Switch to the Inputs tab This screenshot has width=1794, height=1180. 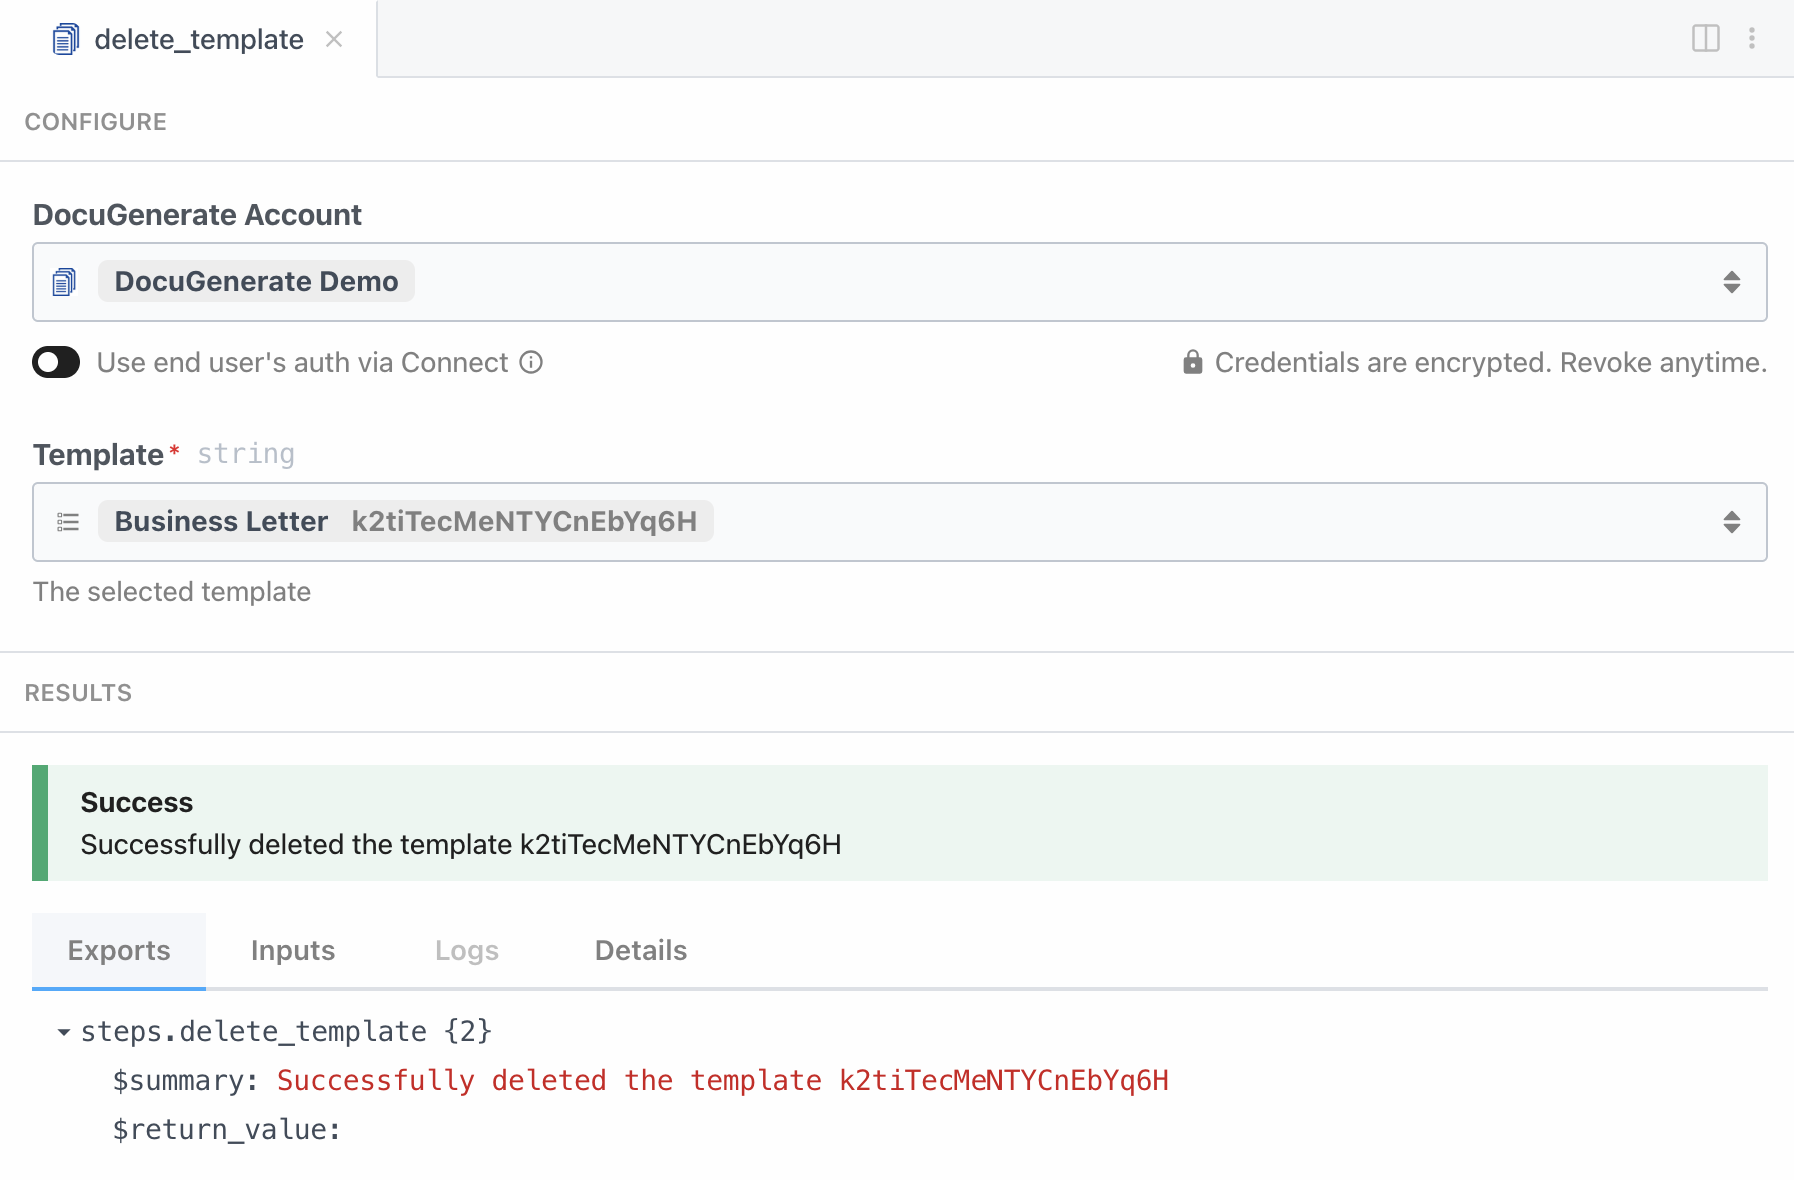point(292,950)
